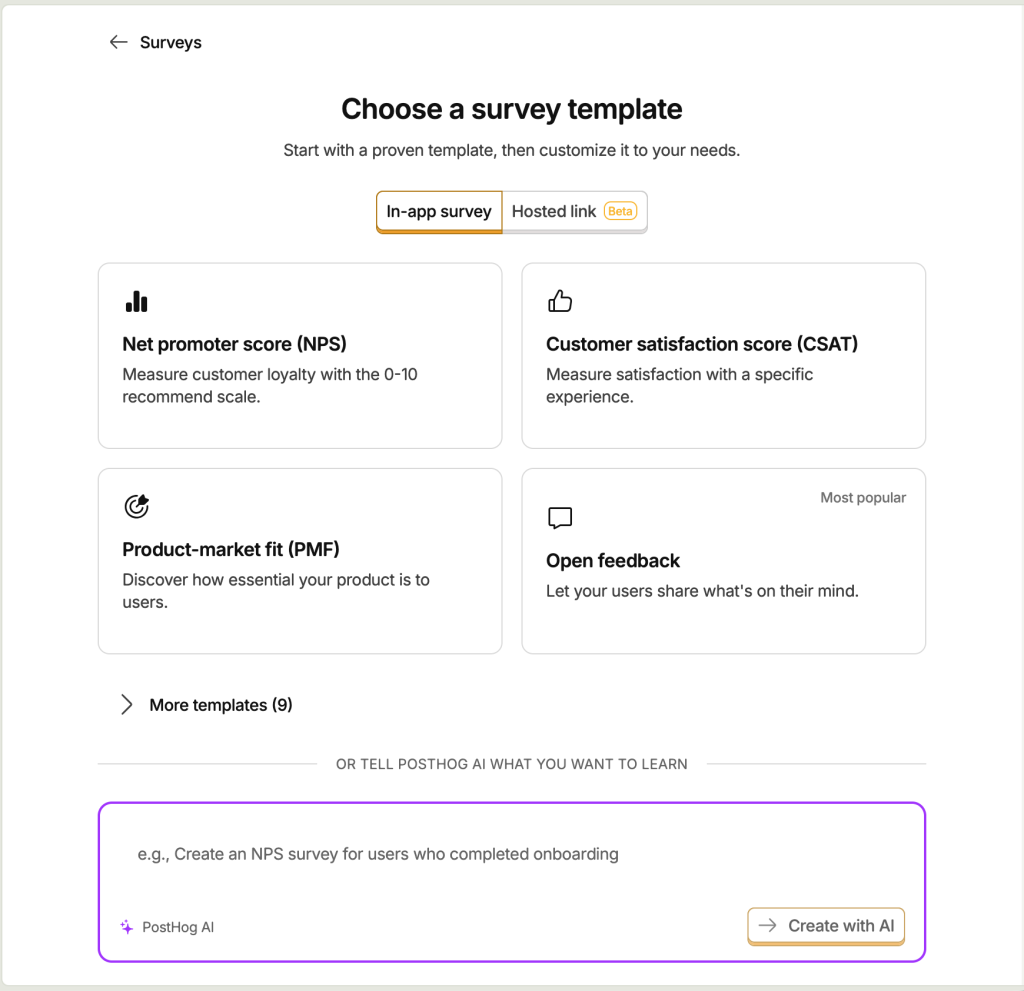
Task: Click the PMF target icon
Action: [x=136, y=506]
